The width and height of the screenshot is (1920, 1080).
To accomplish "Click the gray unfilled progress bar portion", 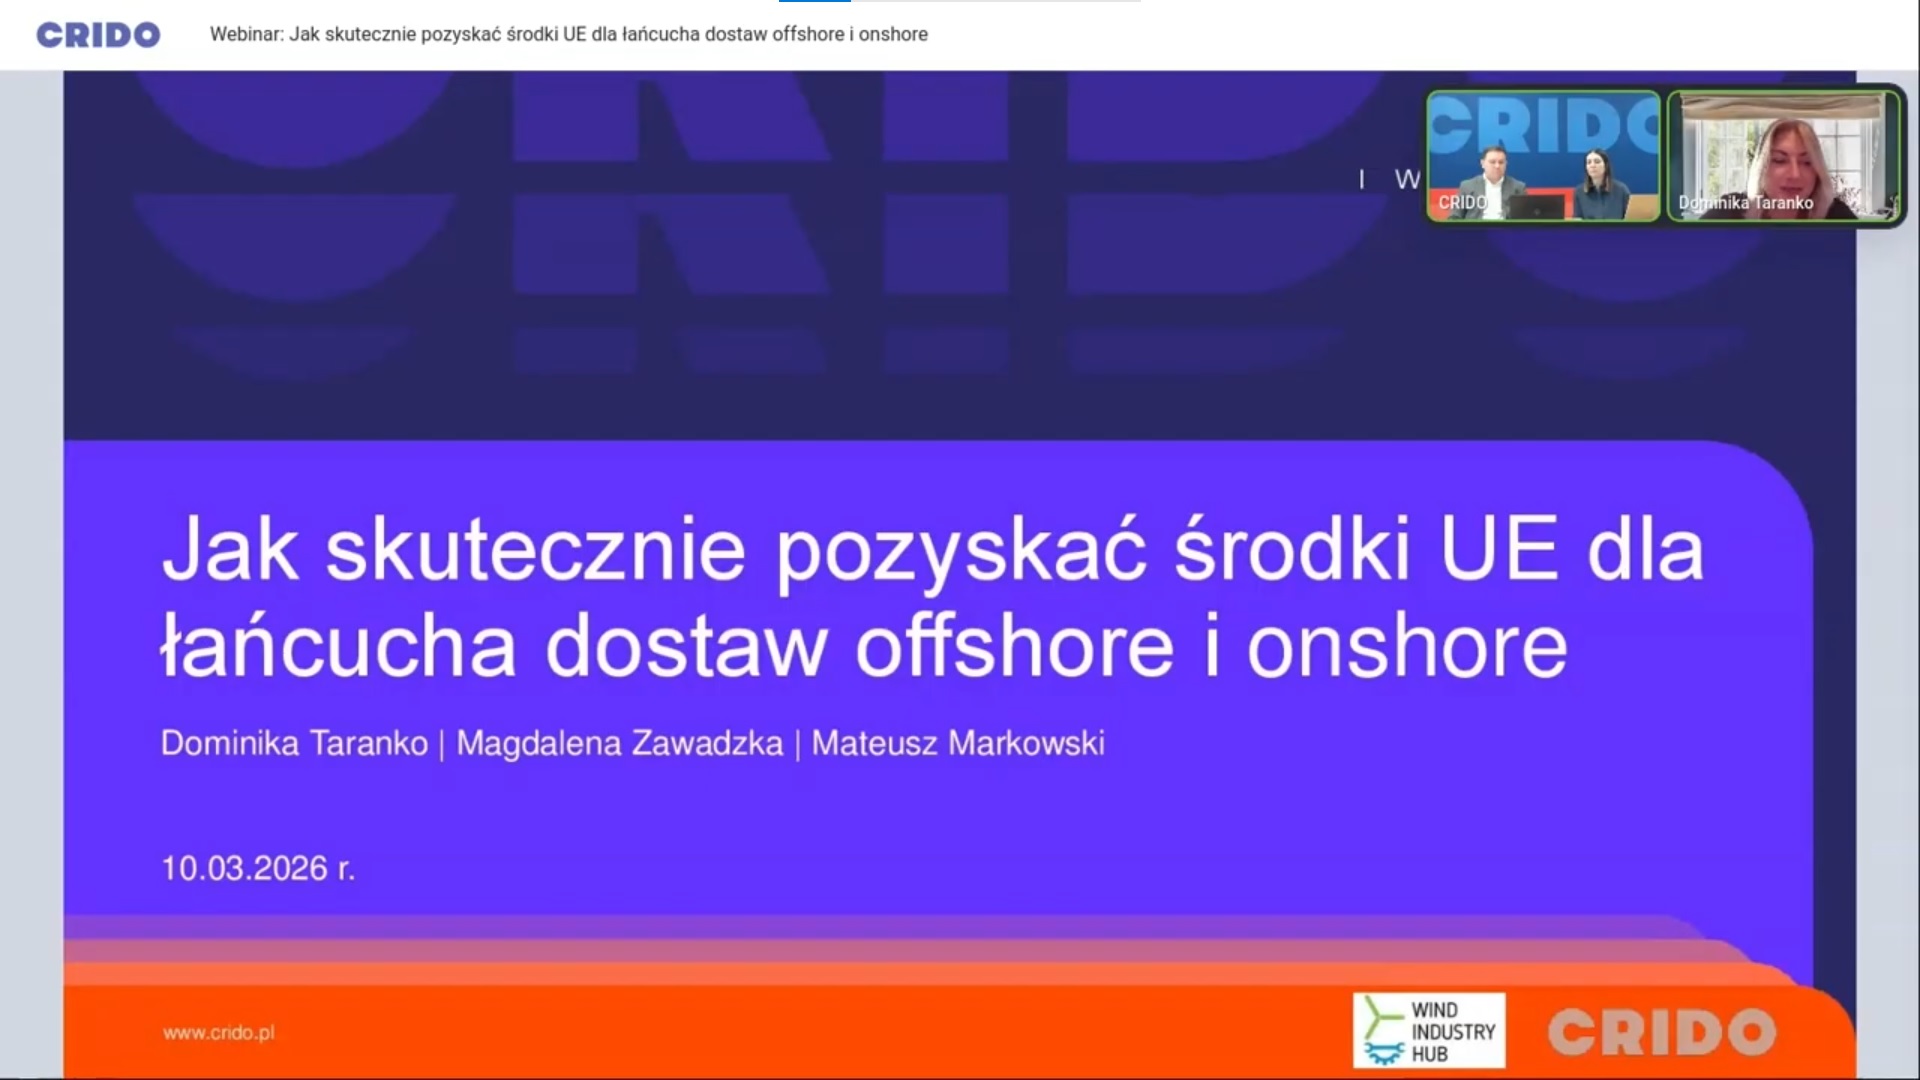I will 995,1.
